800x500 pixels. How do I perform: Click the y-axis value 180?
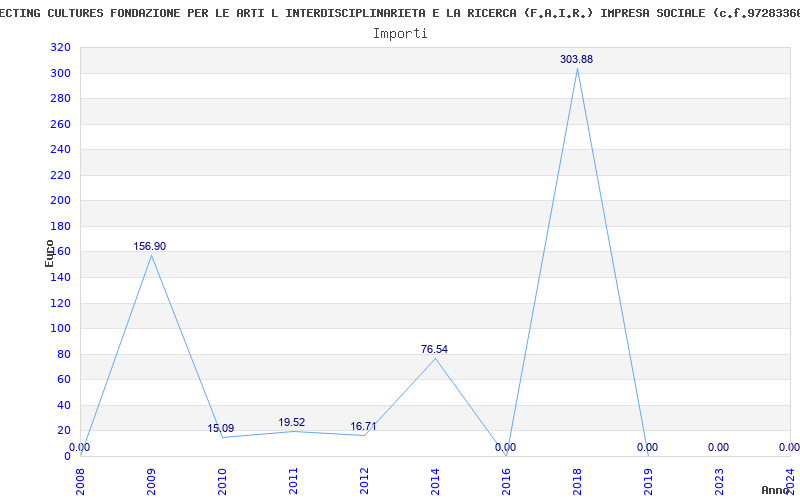pyautogui.click(x=60, y=227)
